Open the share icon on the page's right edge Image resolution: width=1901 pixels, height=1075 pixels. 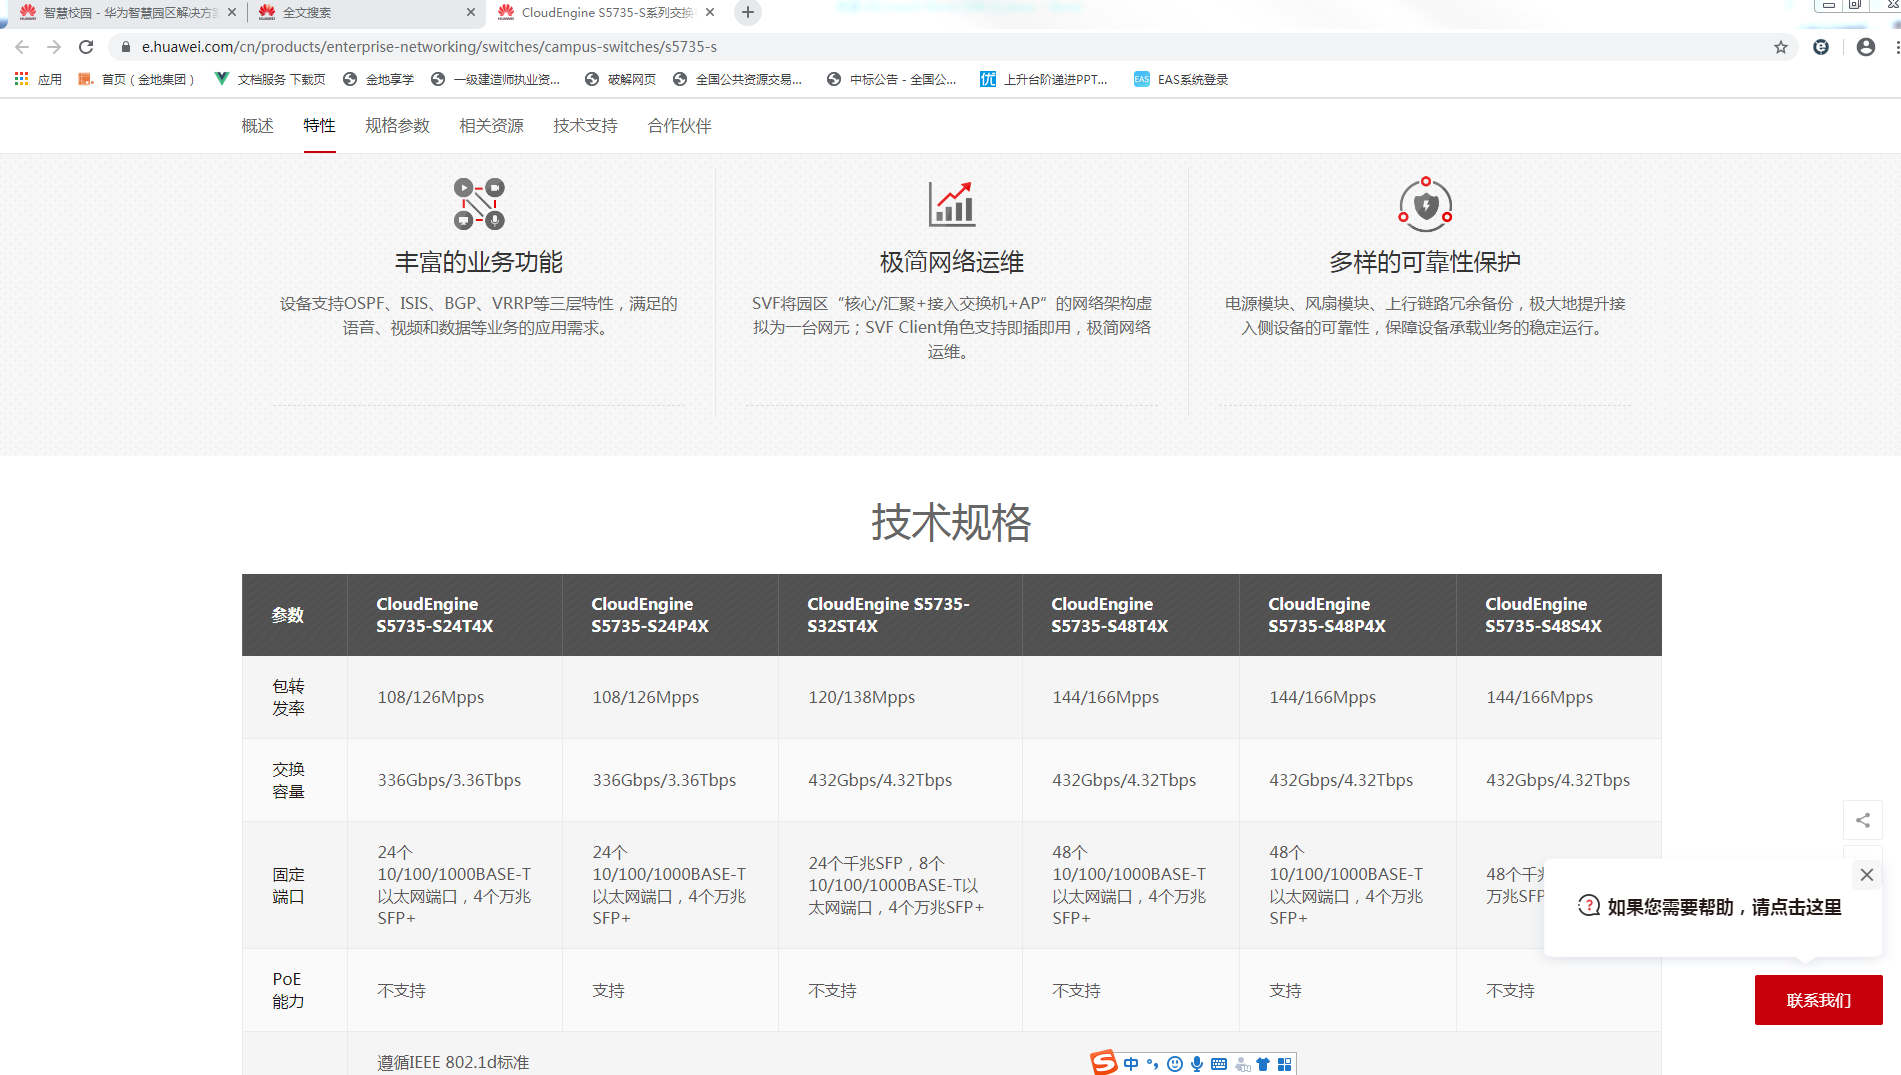(1863, 820)
